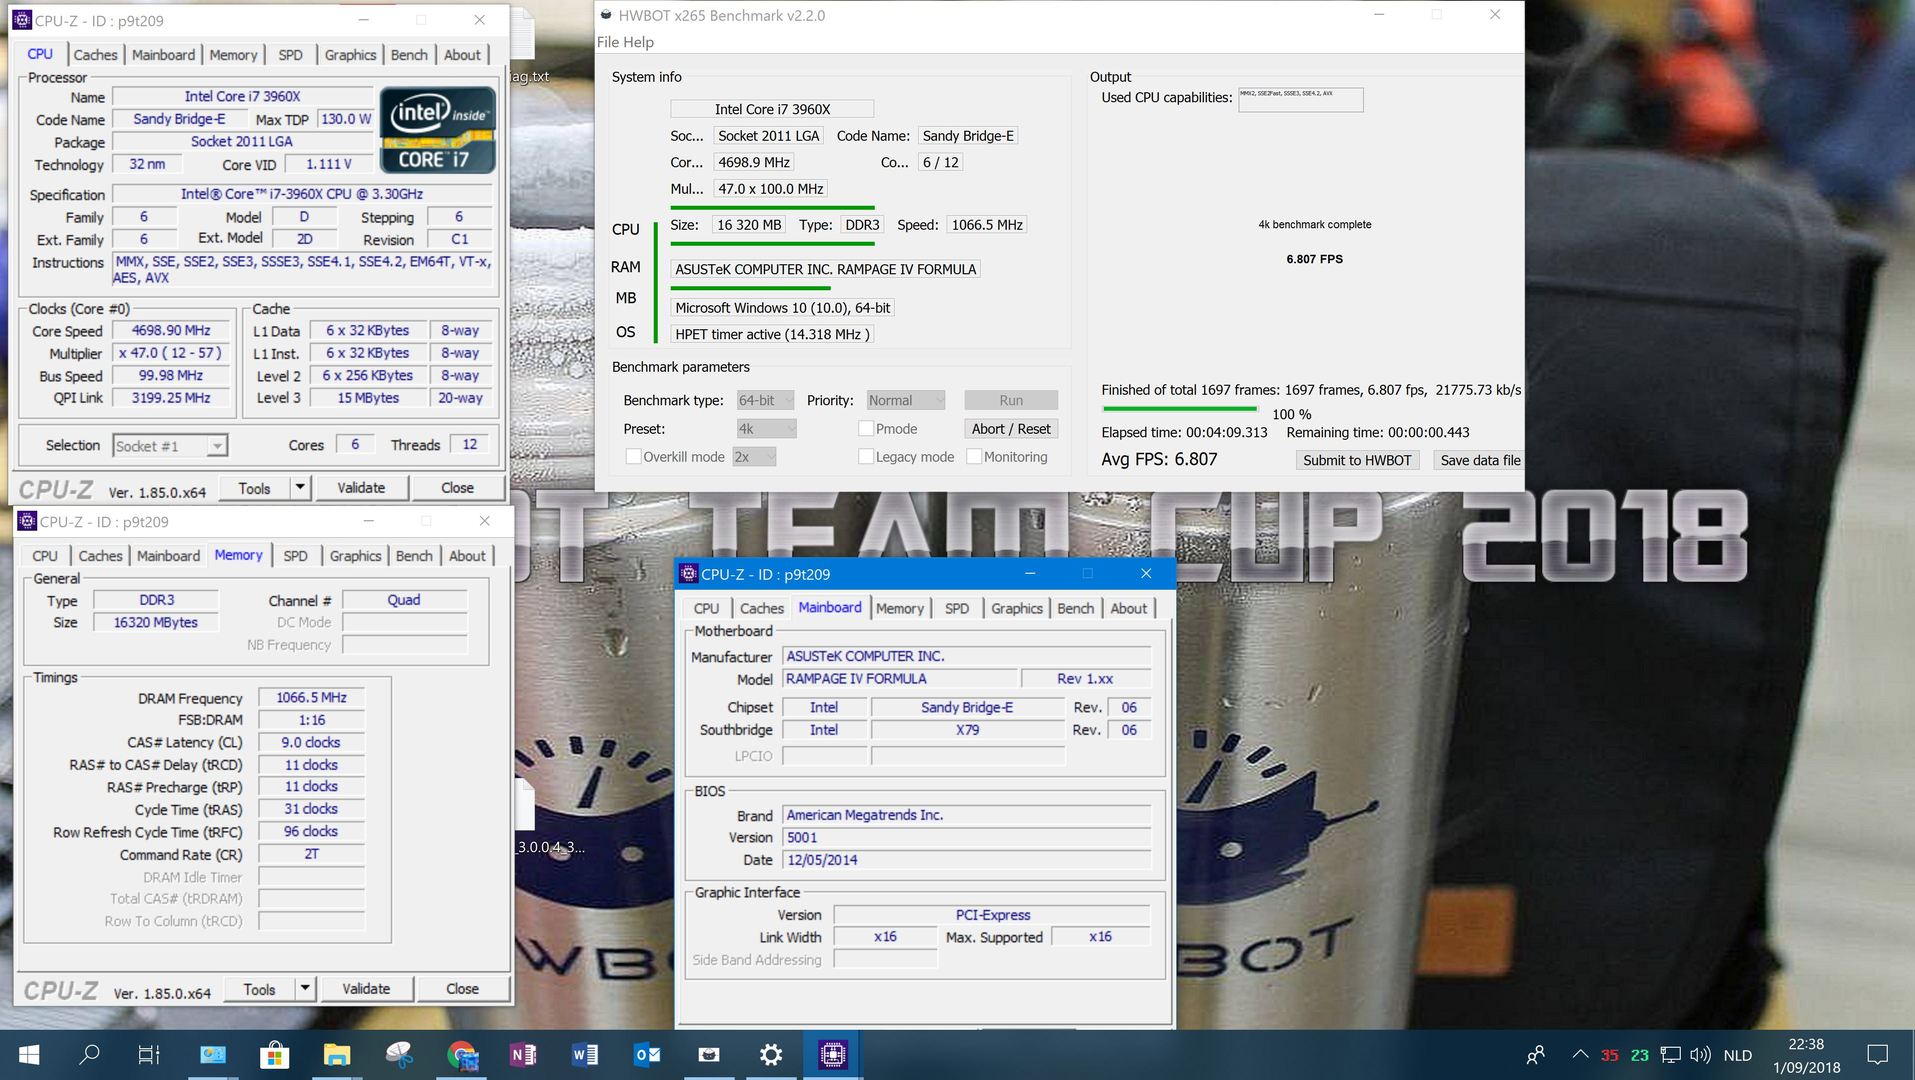This screenshot has width=1915, height=1080.
Task: Enable the Monitoring checkbox
Action: 974,457
